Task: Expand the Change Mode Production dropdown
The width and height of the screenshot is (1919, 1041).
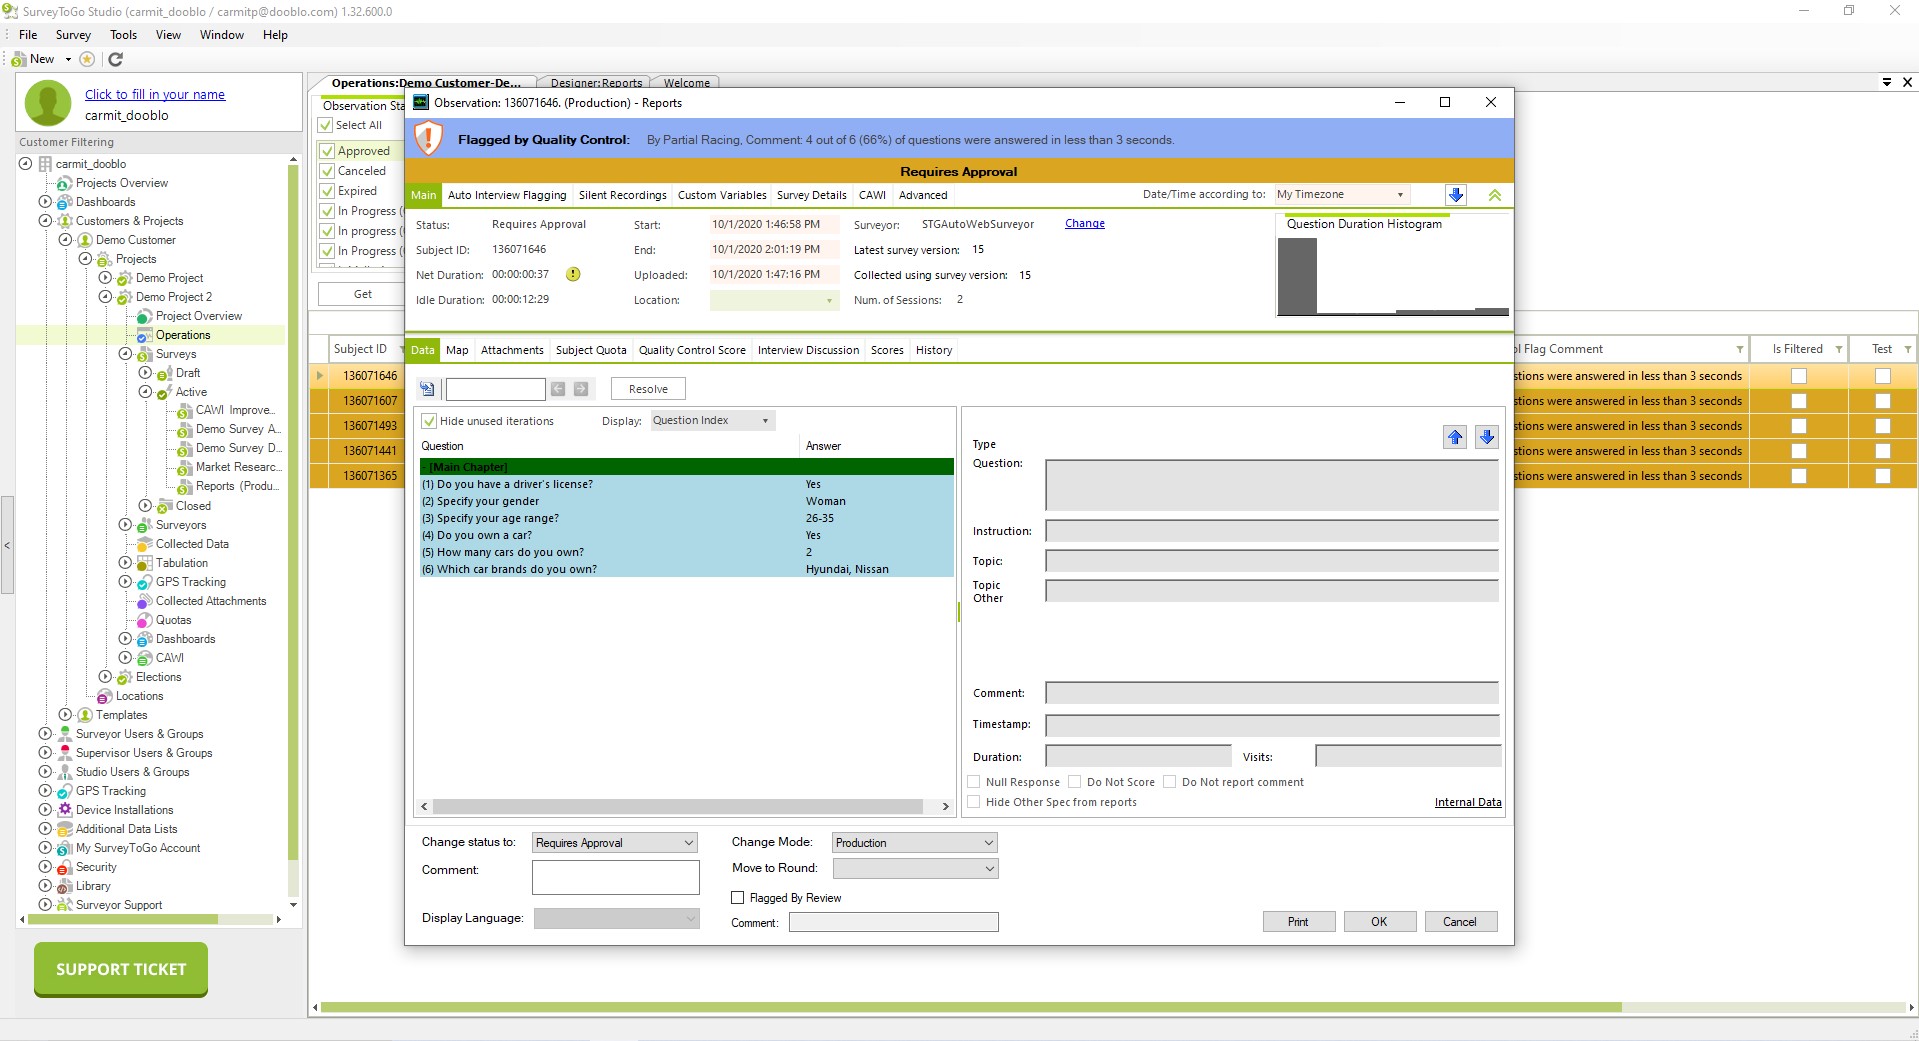Action: click(914, 843)
